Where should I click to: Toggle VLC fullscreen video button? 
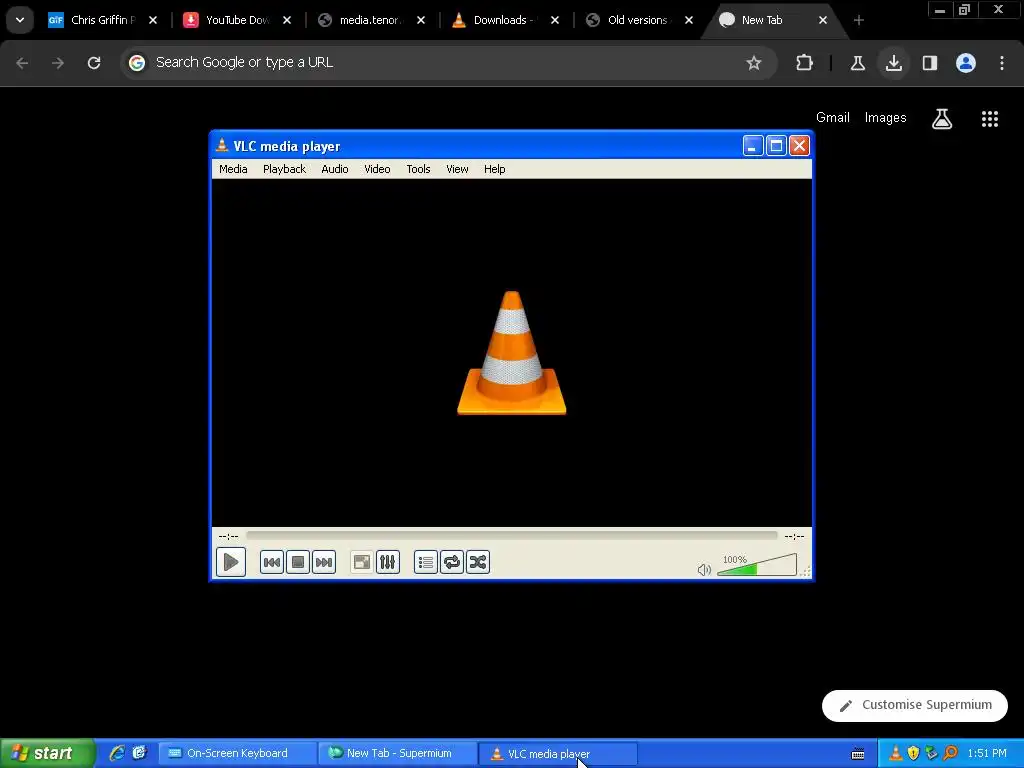[x=361, y=562]
